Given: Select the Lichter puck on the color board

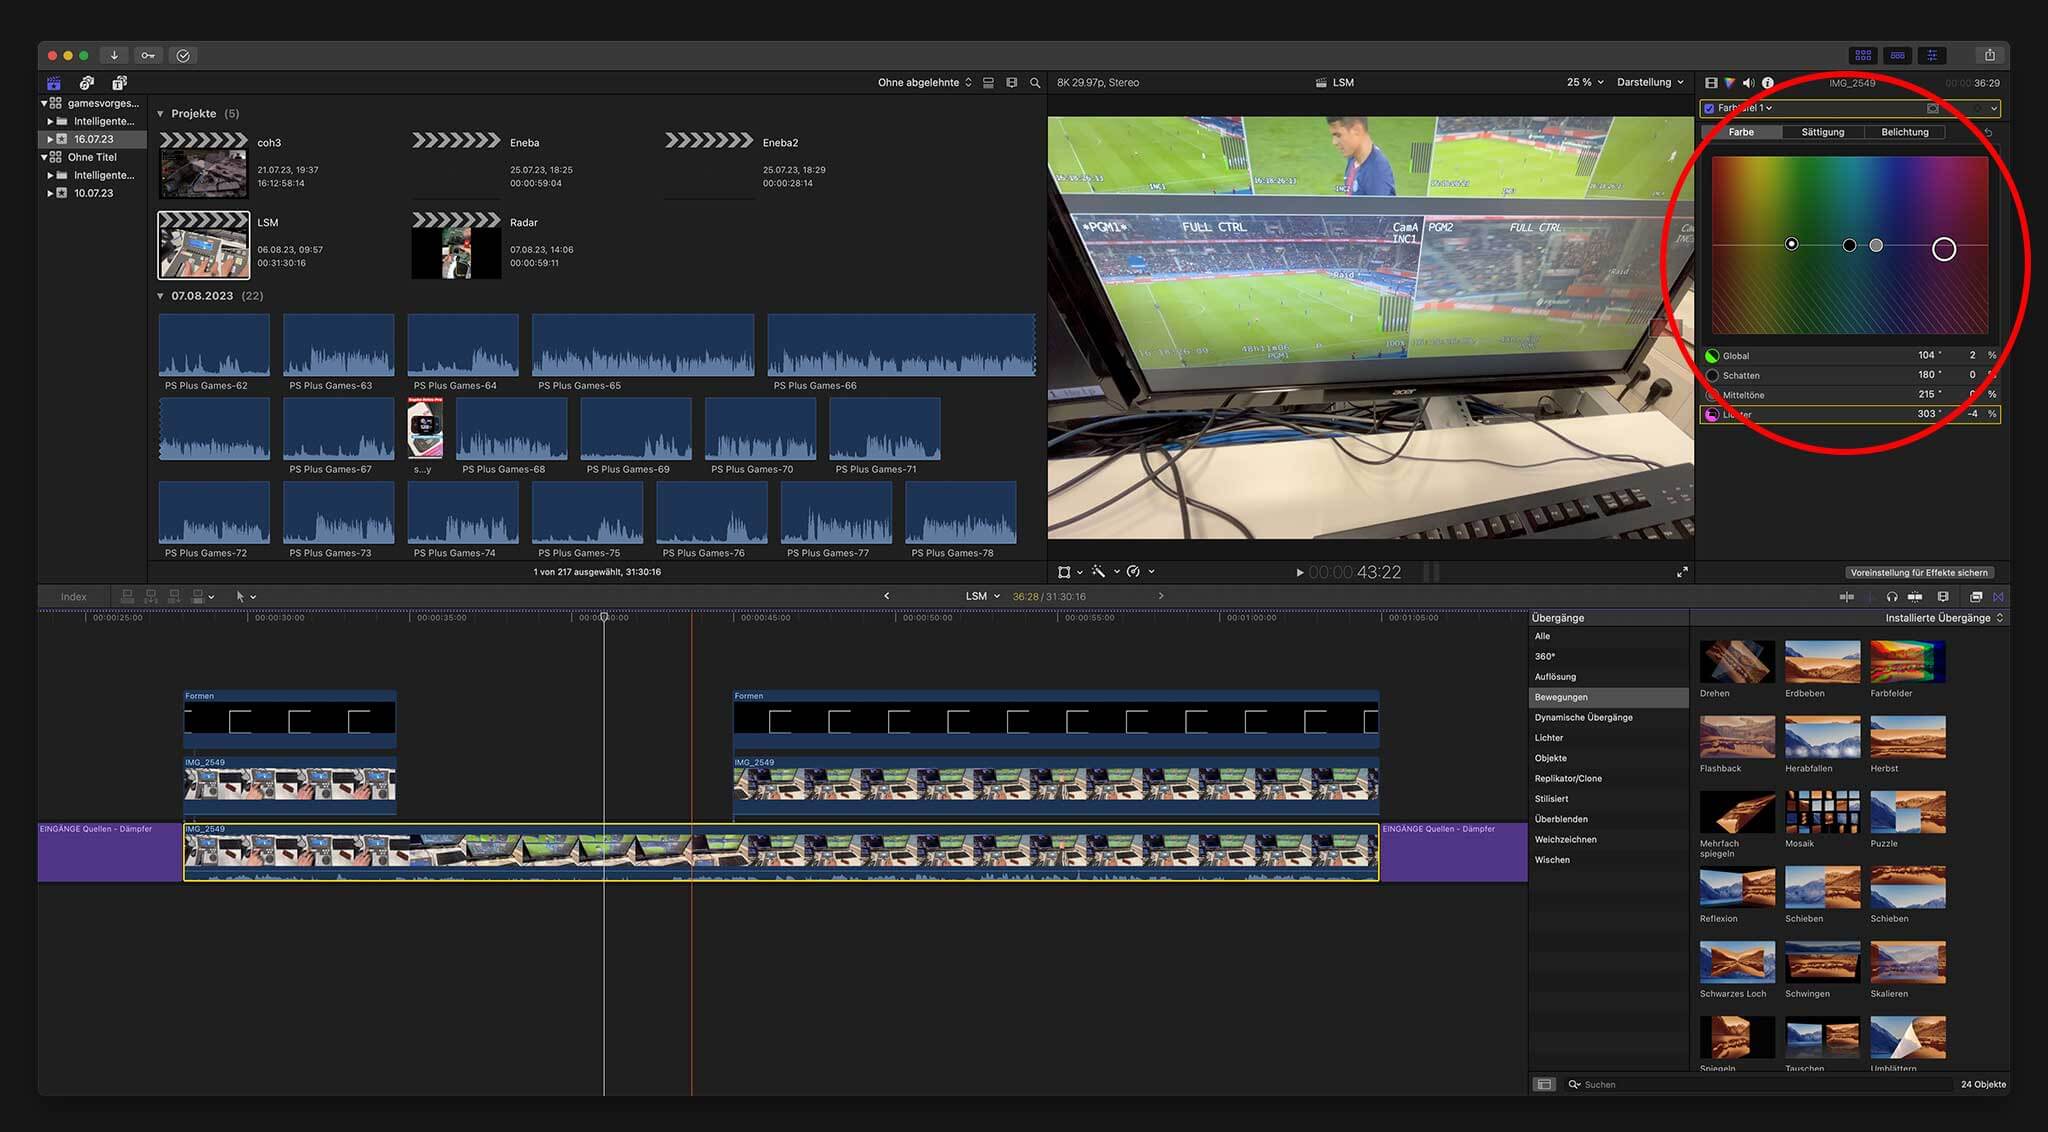Looking at the screenshot, I should click(x=1944, y=248).
